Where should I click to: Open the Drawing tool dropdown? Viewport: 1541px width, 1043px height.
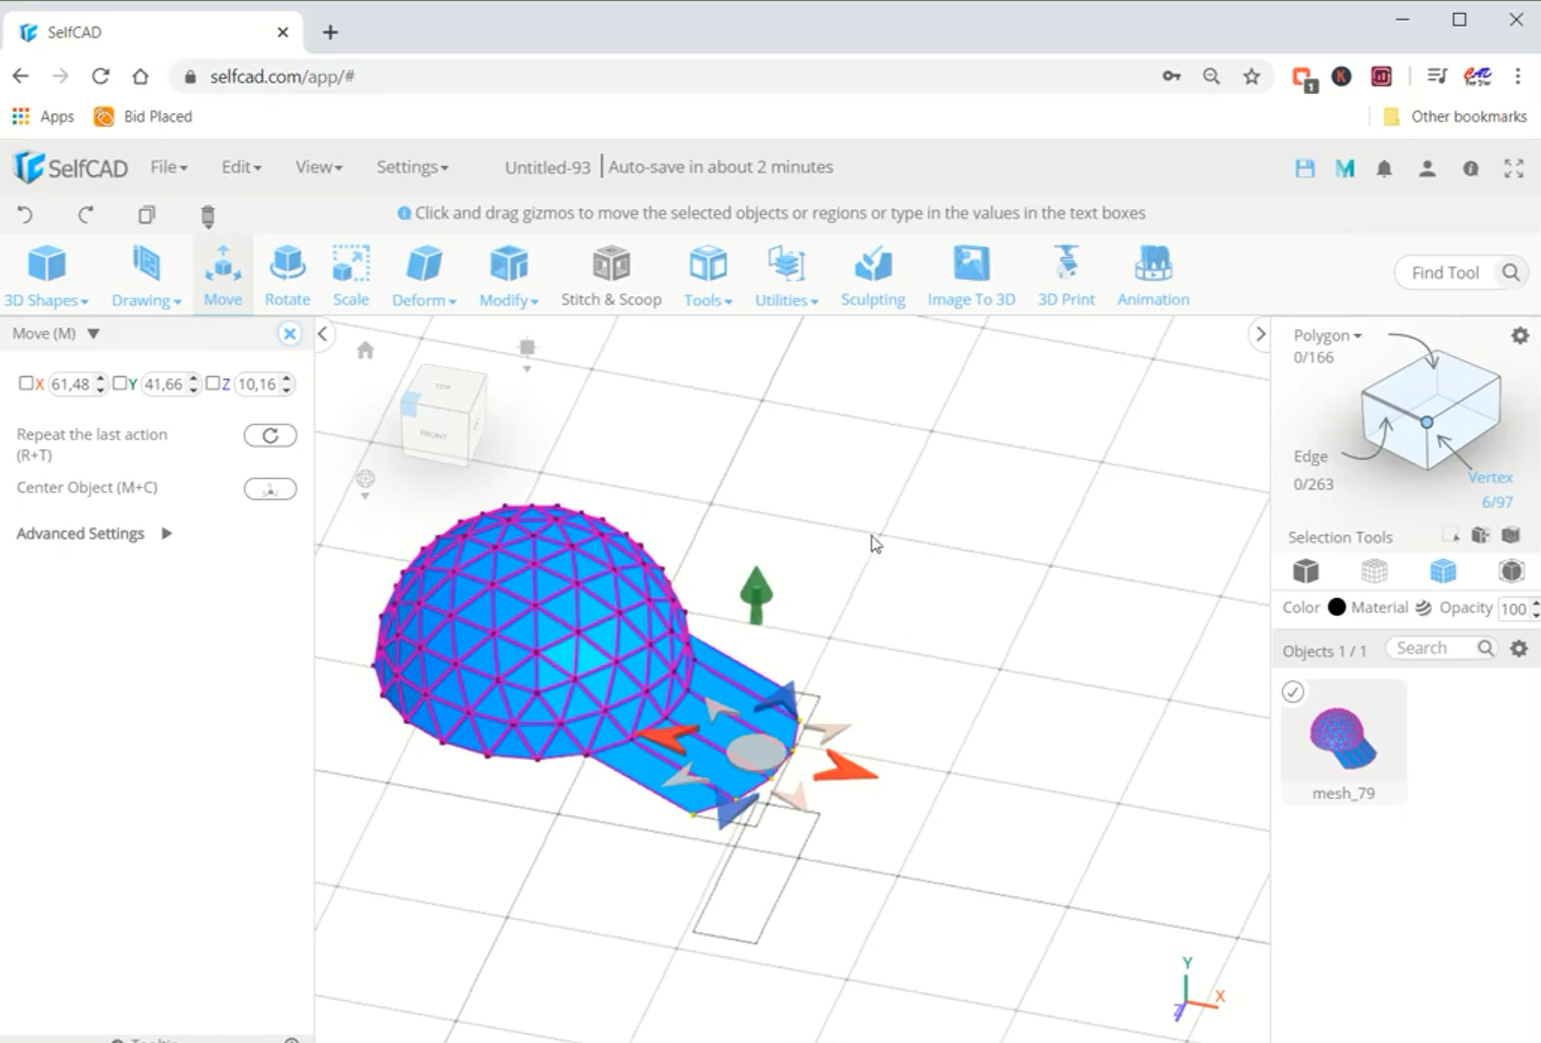[146, 275]
